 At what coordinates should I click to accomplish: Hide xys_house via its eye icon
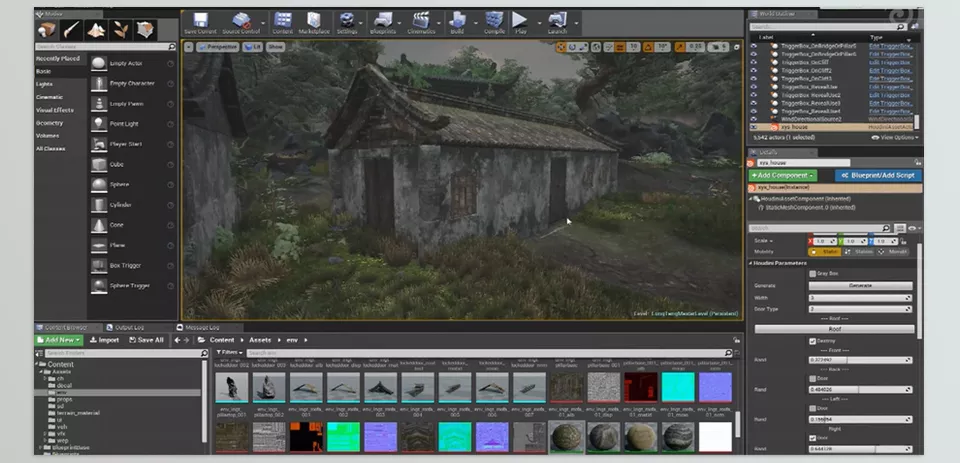(754, 127)
